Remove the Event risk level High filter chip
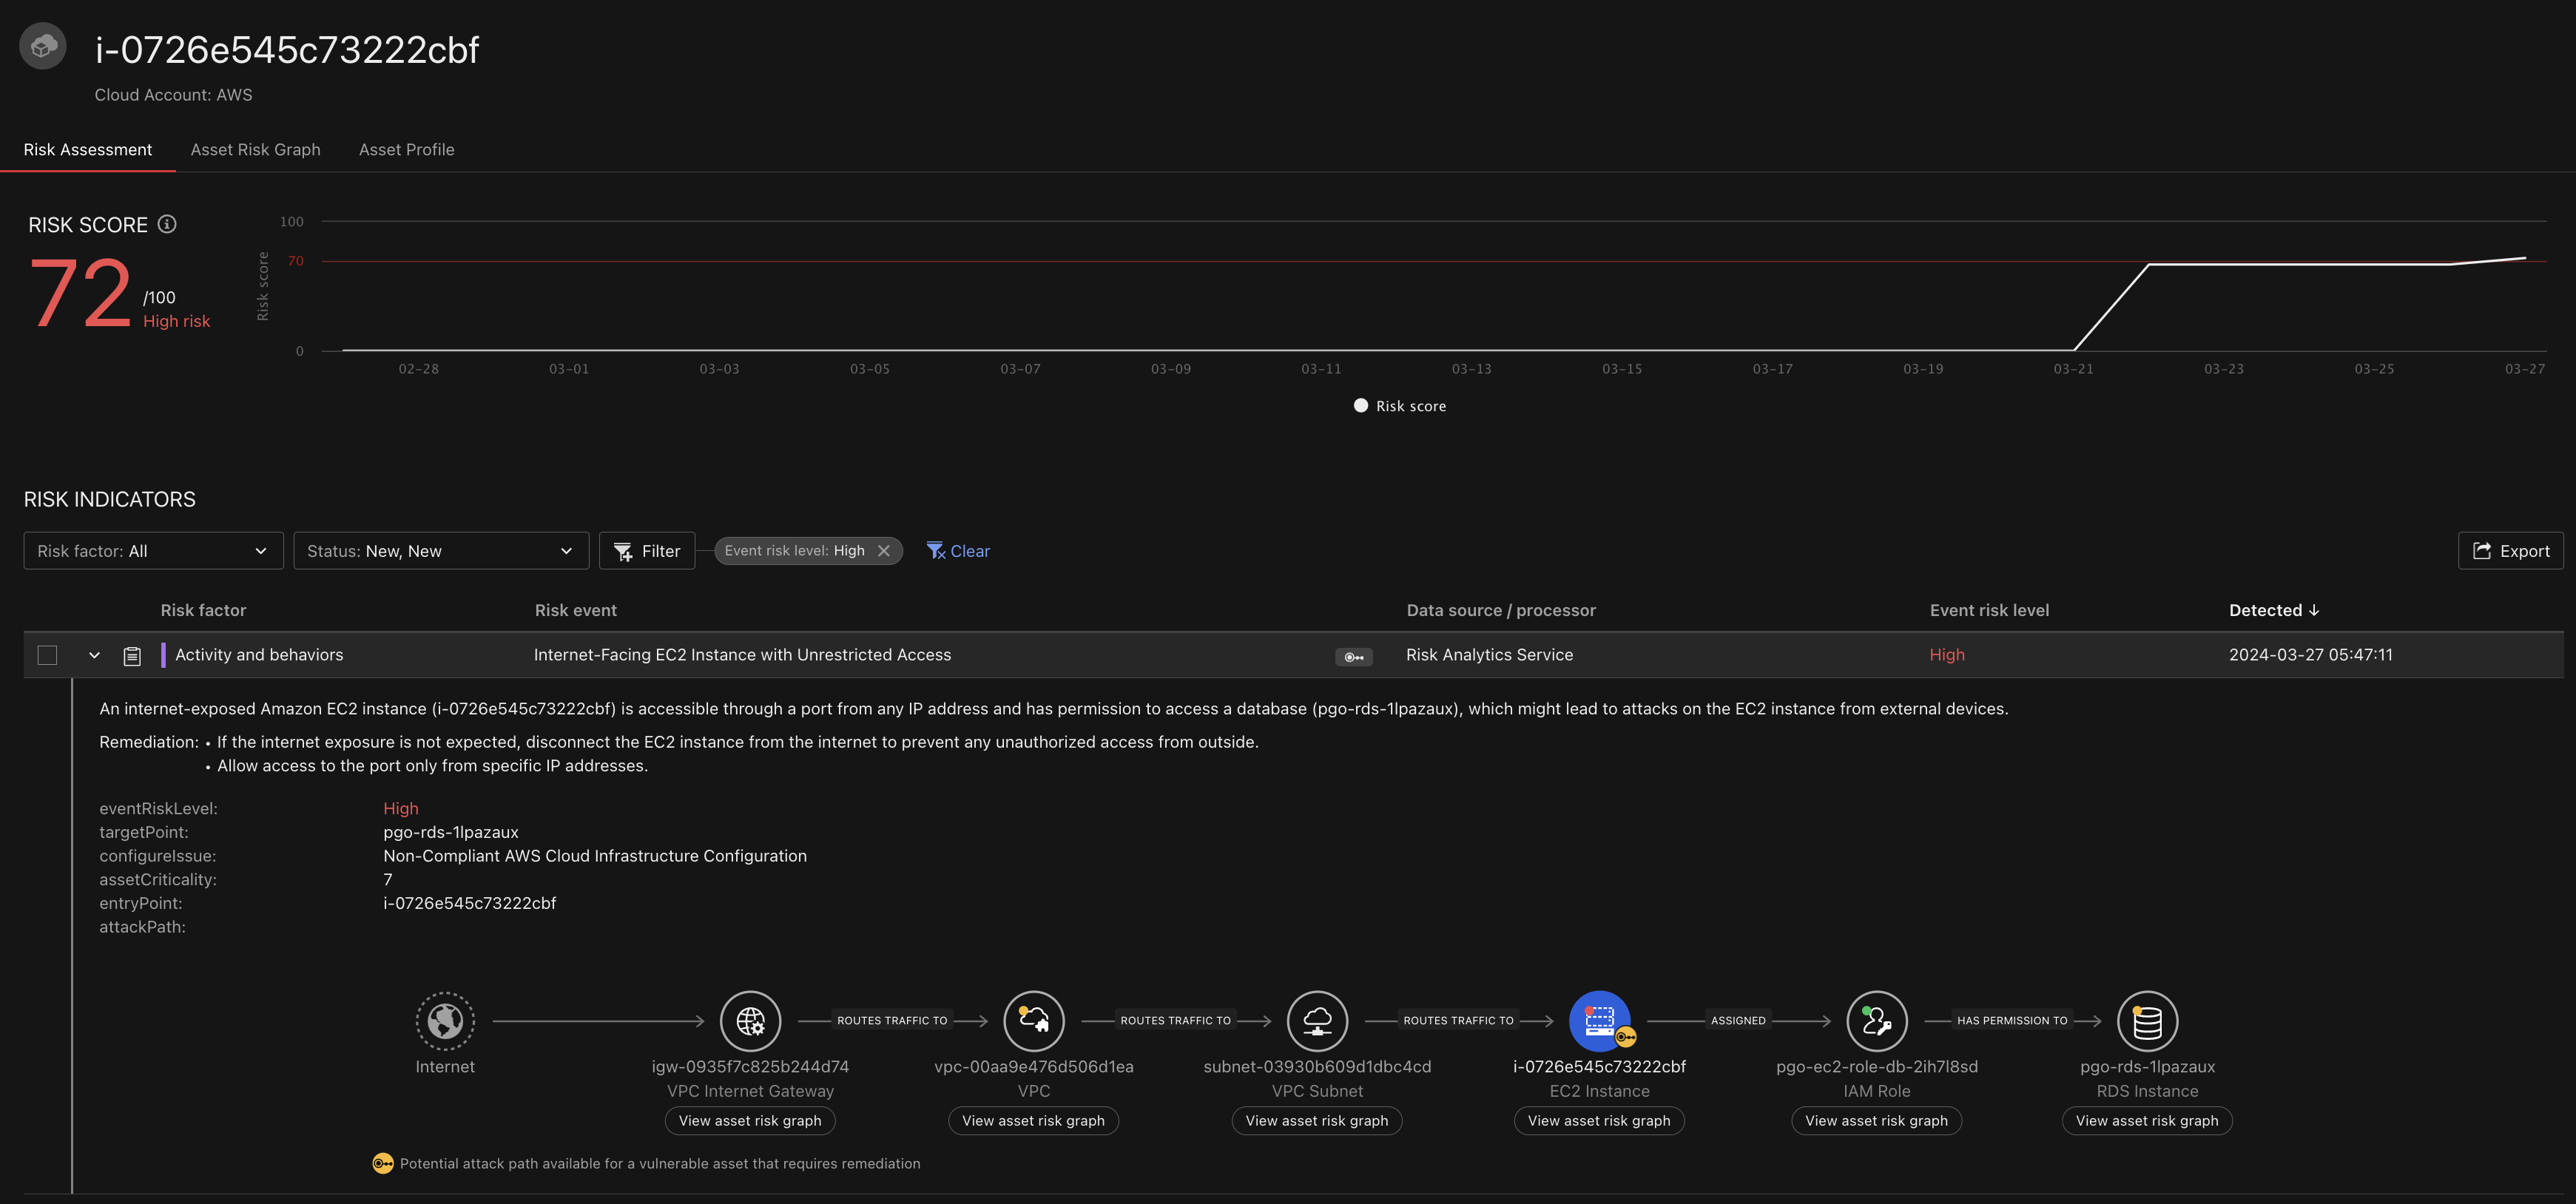Image resolution: width=2576 pixels, height=1204 pixels. tap(883, 551)
